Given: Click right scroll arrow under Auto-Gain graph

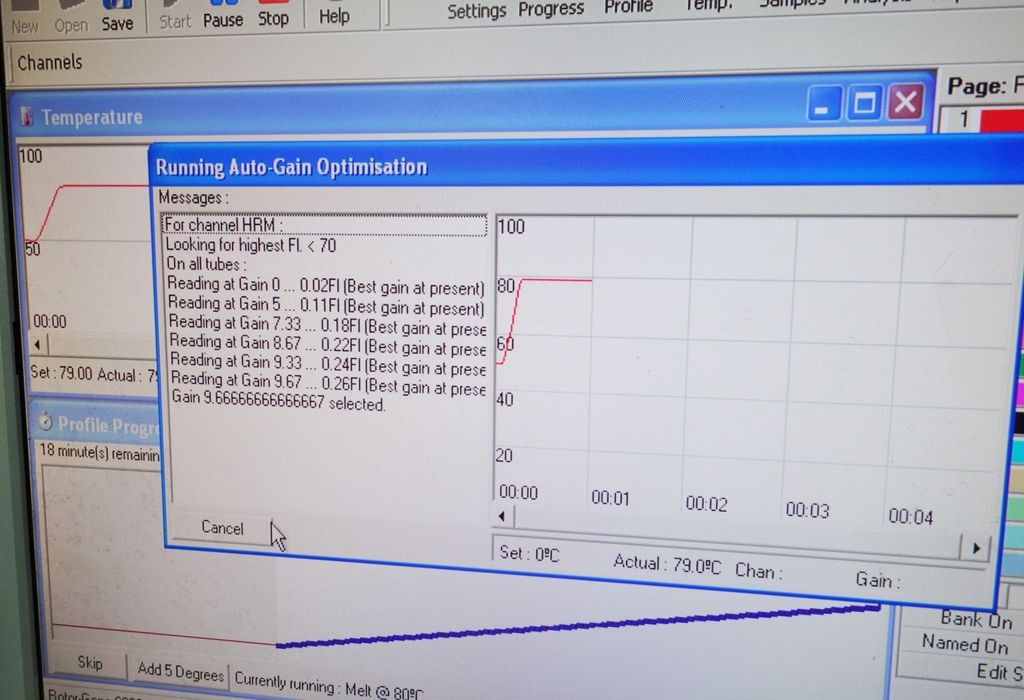Looking at the screenshot, I should [976, 548].
